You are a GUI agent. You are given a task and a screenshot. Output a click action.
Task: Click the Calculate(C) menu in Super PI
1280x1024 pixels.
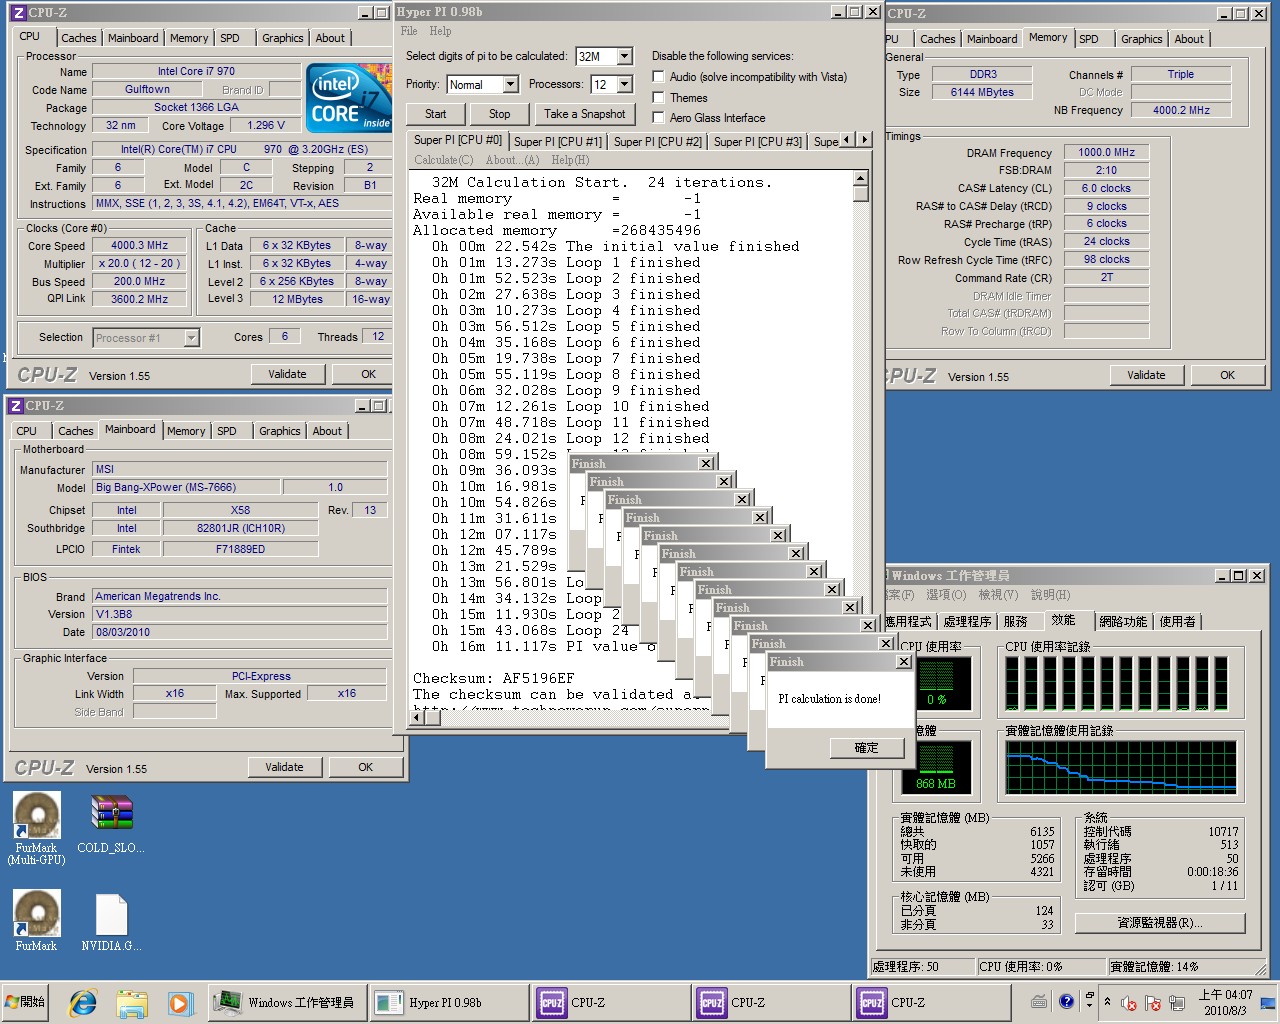443,160
